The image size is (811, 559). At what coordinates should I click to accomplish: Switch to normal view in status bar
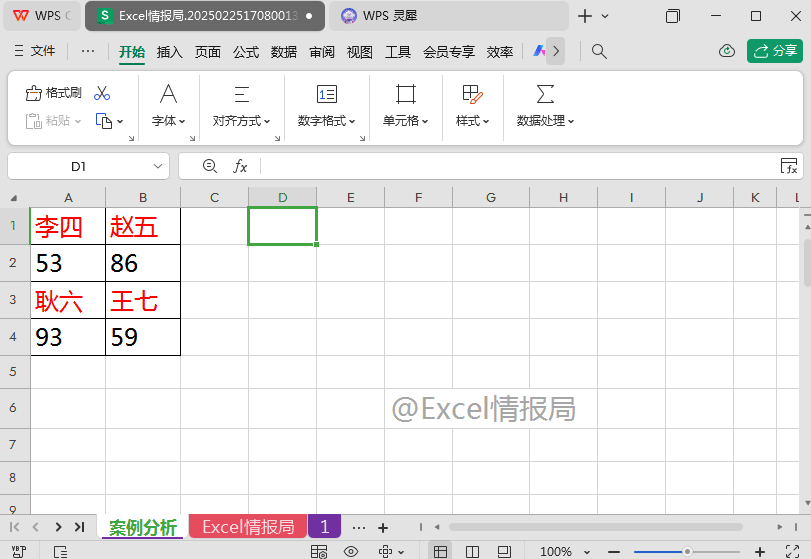click(440, 551)
